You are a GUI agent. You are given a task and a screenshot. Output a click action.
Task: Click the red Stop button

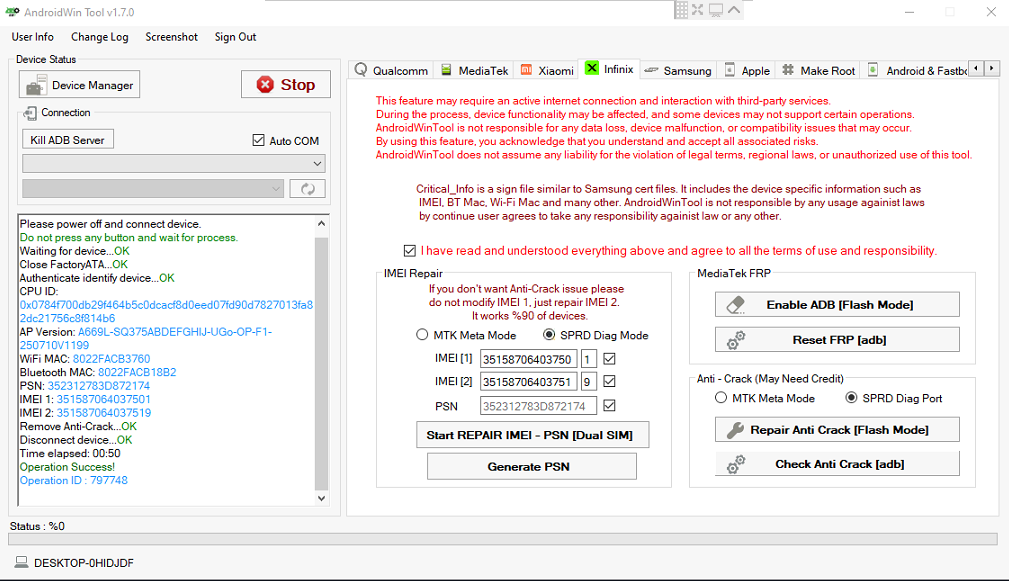286,84
